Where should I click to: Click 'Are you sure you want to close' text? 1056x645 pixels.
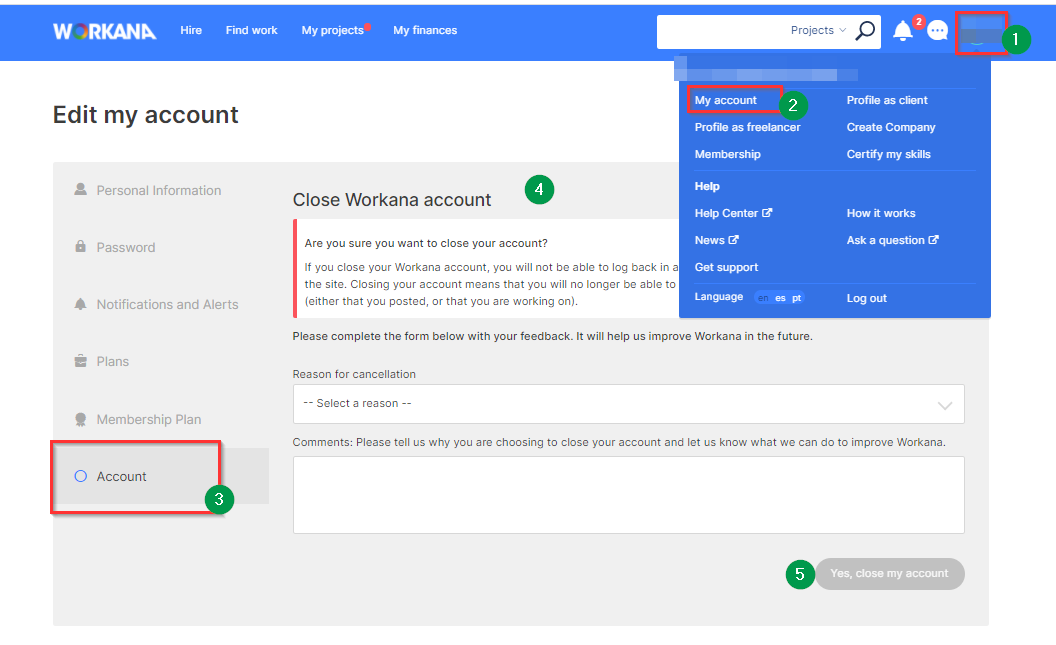pos(426,243)
